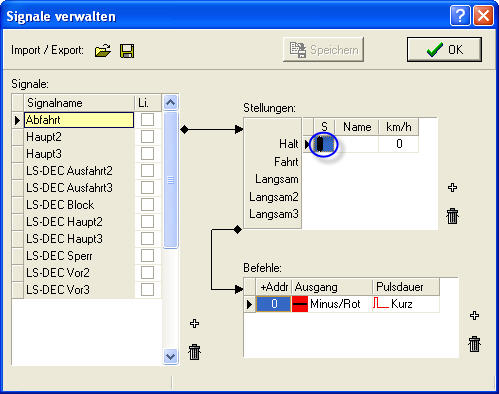
Task: Confirm with the OK button
Action: (444, 50)
